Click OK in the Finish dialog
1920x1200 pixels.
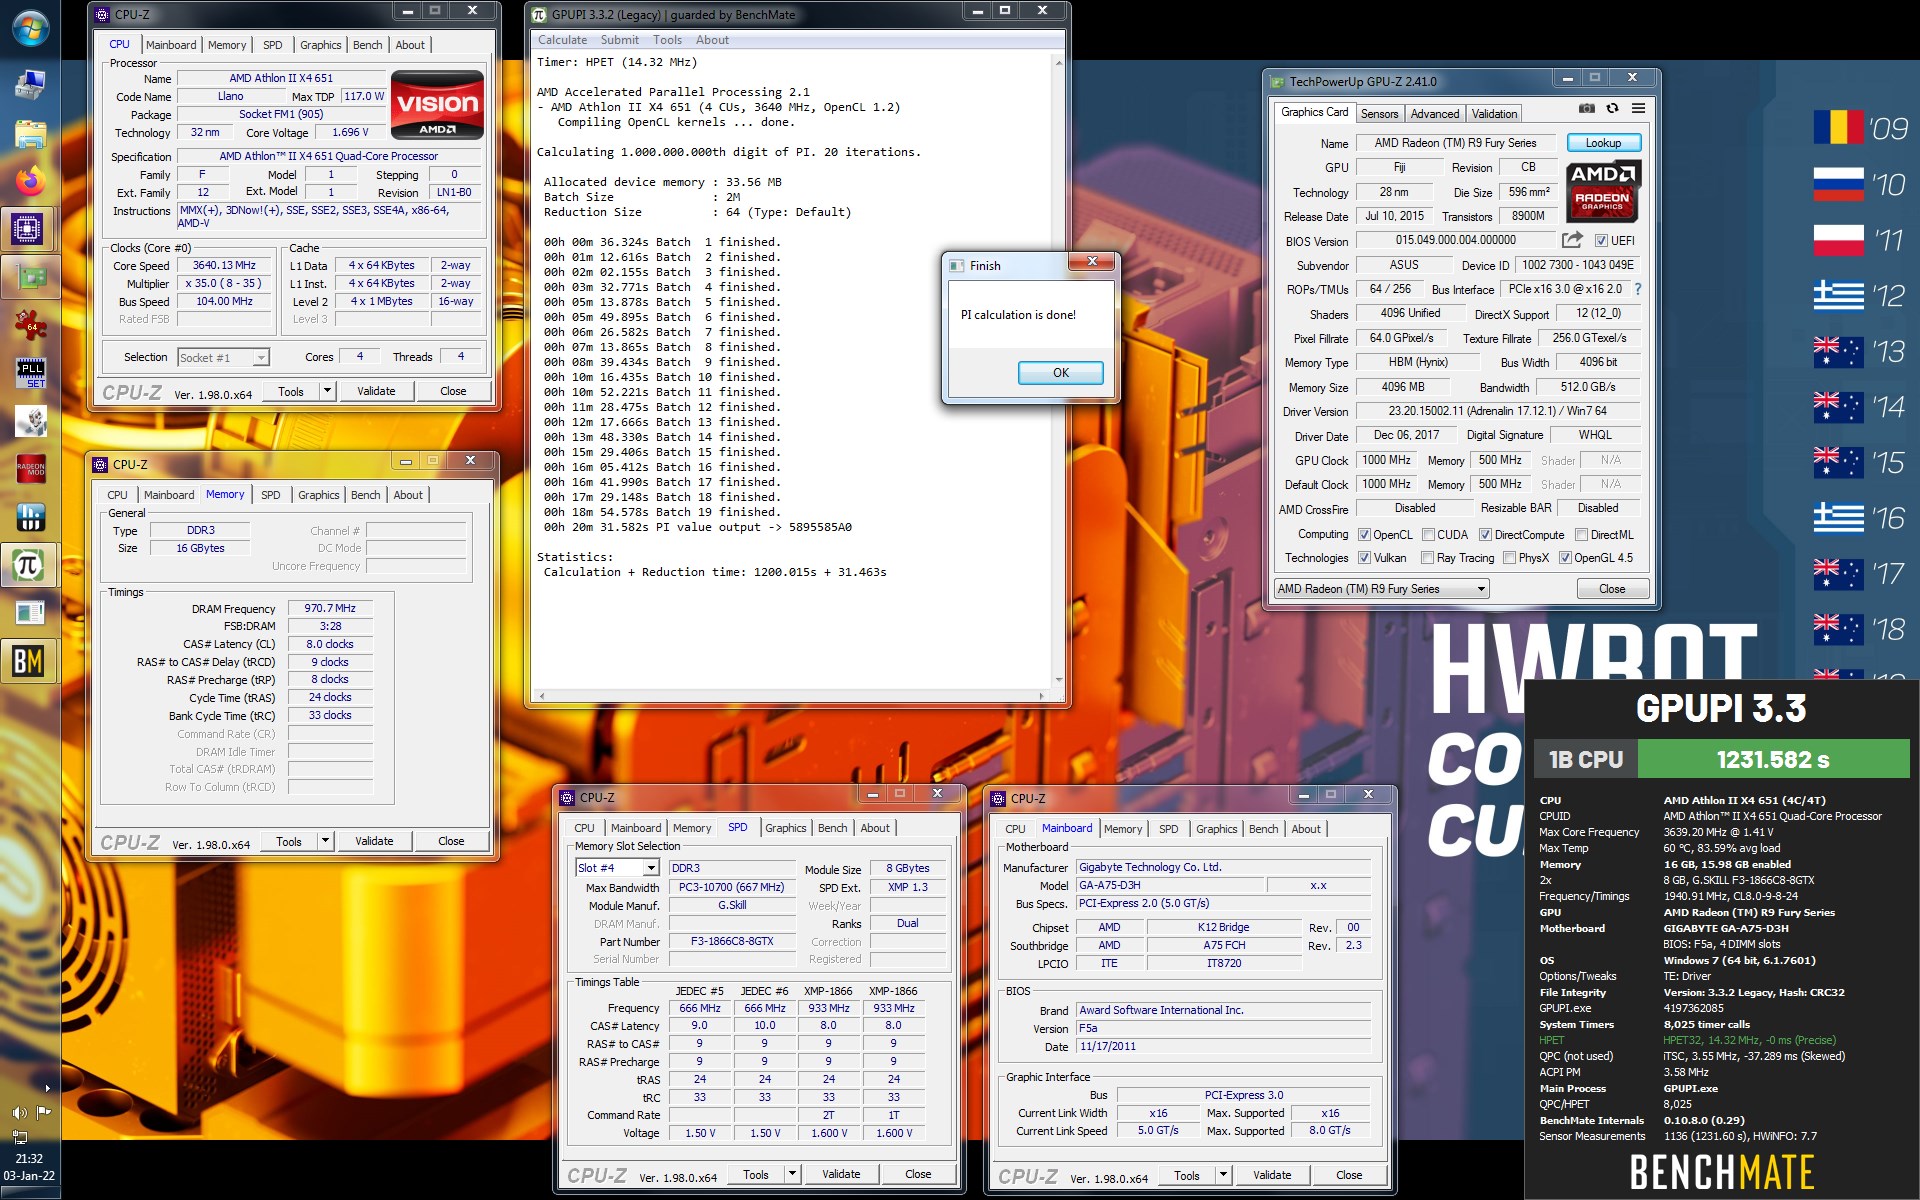pyautogui.click(x=1060, y=373)
